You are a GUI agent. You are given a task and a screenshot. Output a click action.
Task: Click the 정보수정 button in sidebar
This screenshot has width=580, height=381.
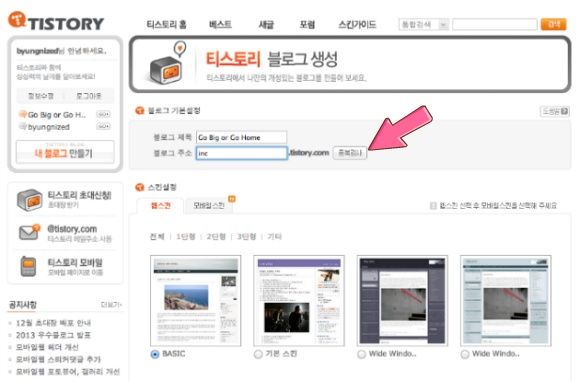pos(41,96)
